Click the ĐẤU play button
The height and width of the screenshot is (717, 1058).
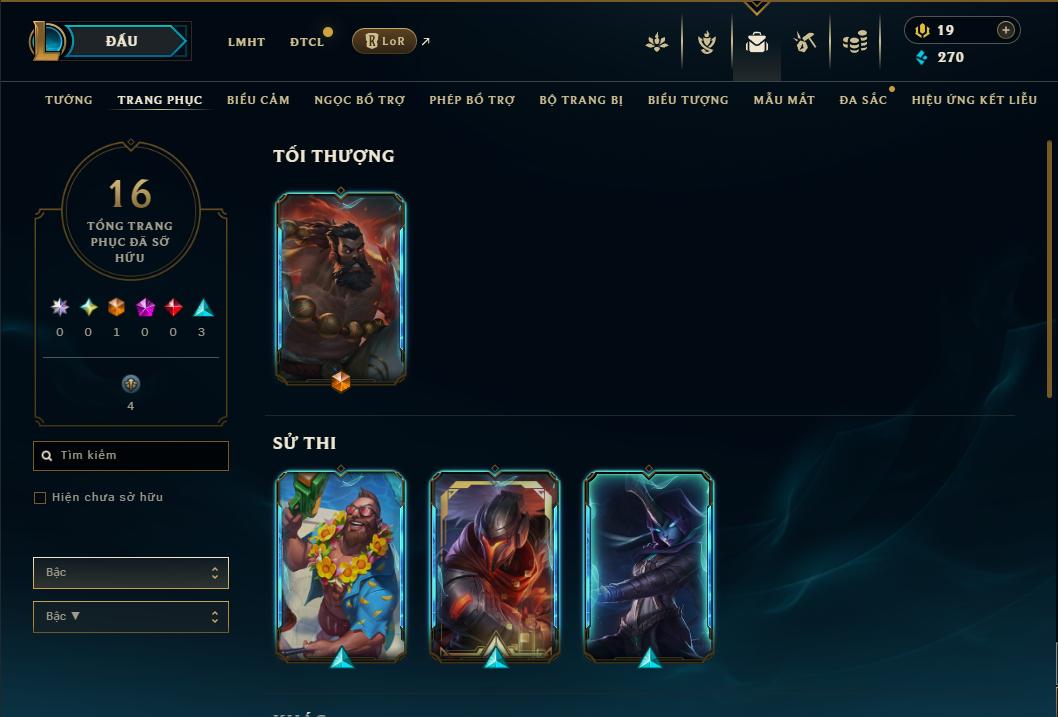(x=121, y=41)
